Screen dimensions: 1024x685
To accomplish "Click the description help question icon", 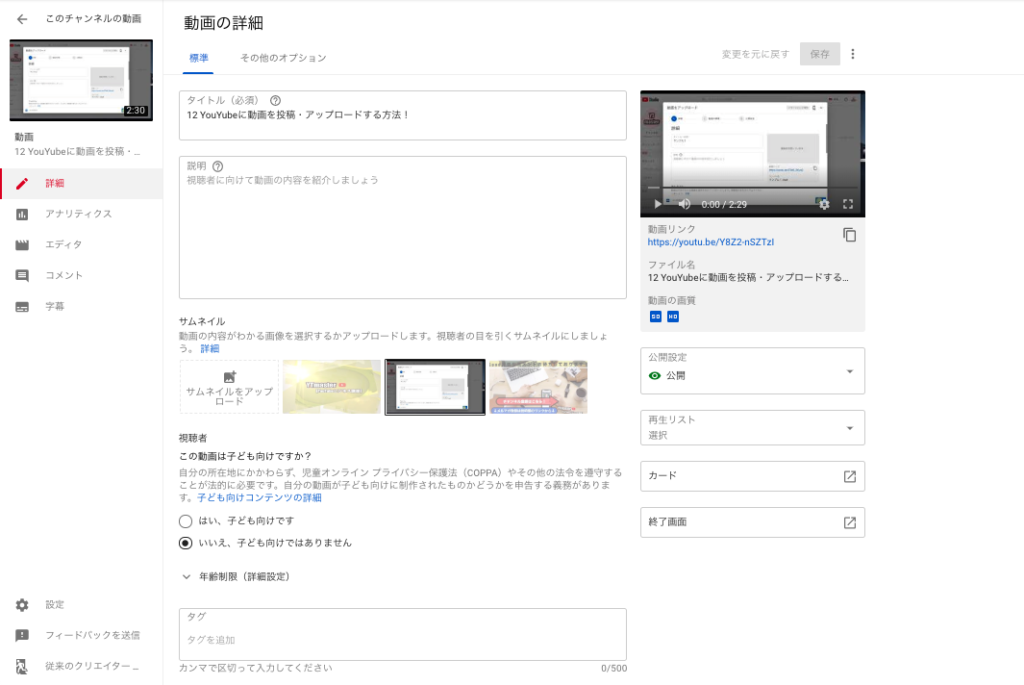I will tap(217, 166).
